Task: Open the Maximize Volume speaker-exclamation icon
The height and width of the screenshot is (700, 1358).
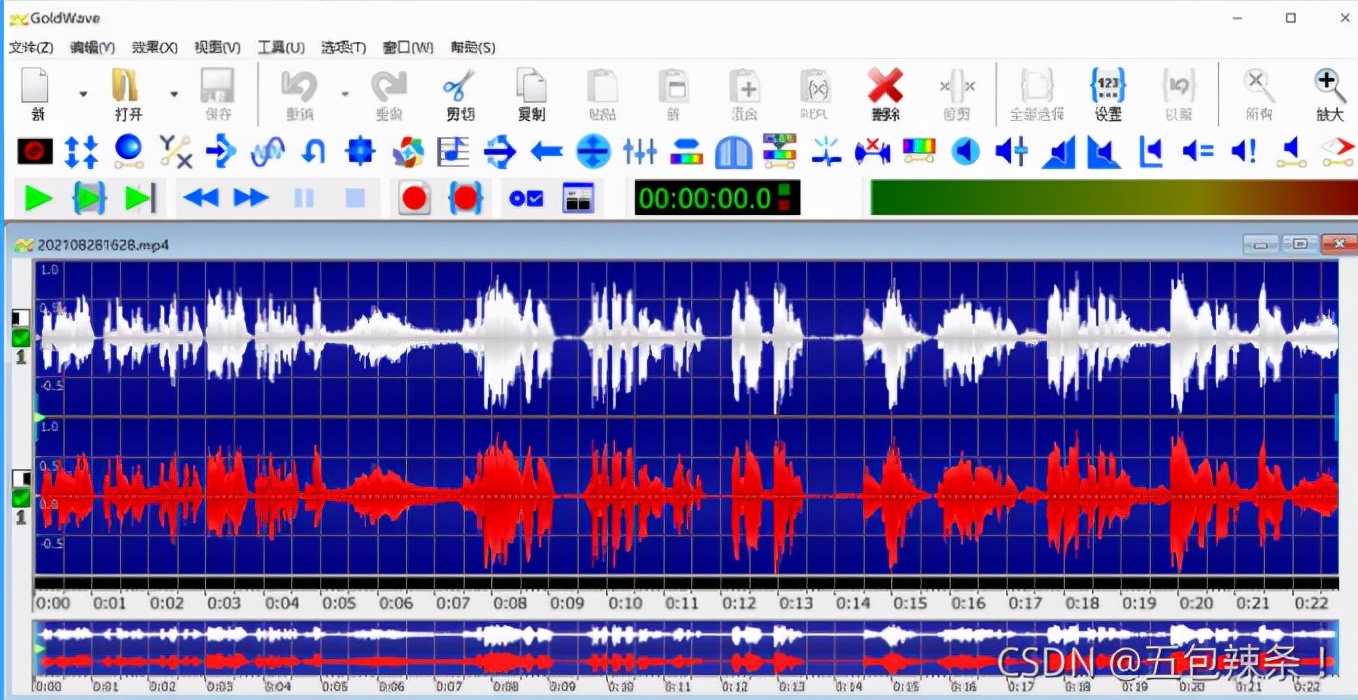Action: [1244, 152]
